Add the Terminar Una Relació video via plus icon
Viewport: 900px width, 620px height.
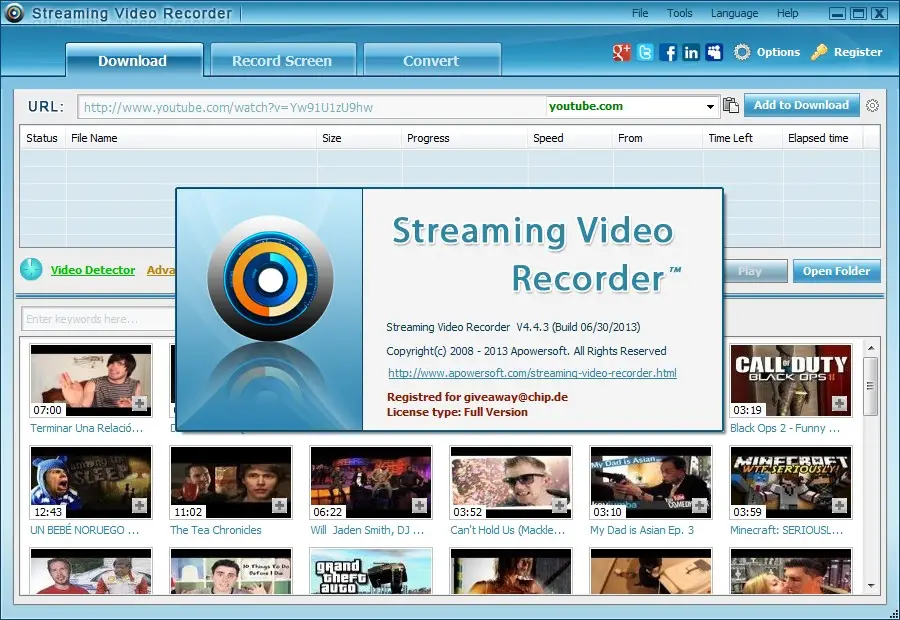click(x=139, y=404)
